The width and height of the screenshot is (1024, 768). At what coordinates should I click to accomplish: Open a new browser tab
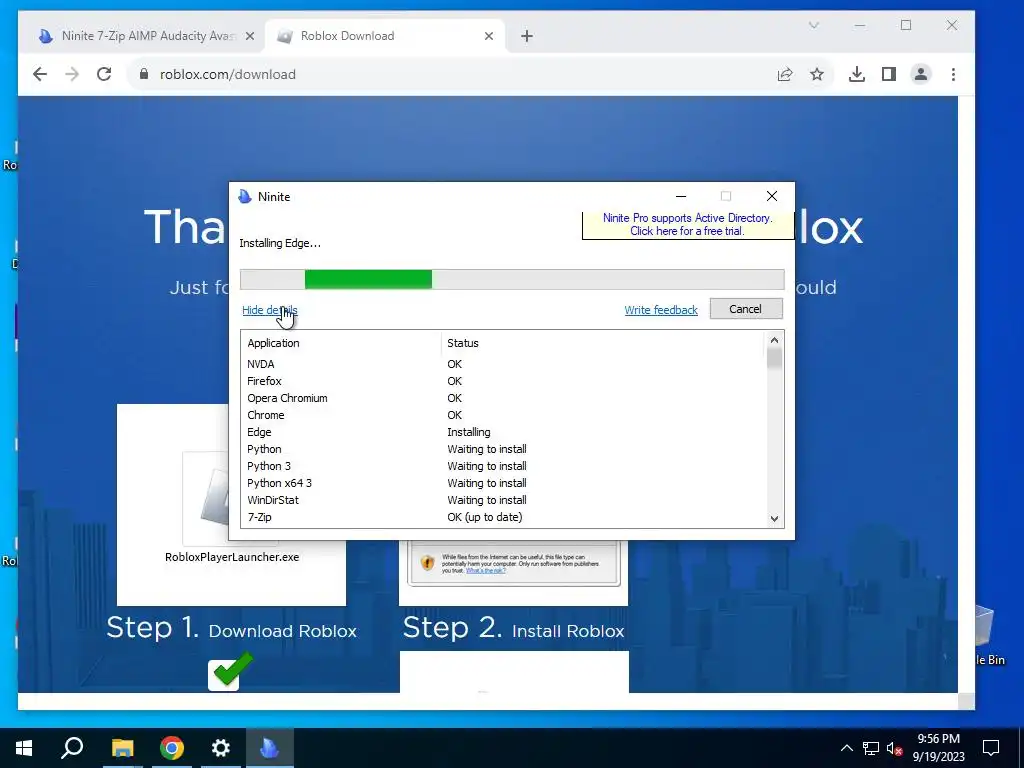pos(527,36)
